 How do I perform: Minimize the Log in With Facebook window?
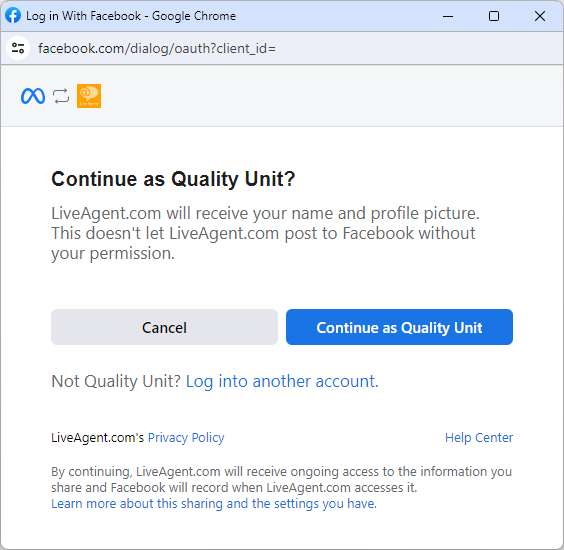click(448, 16)
